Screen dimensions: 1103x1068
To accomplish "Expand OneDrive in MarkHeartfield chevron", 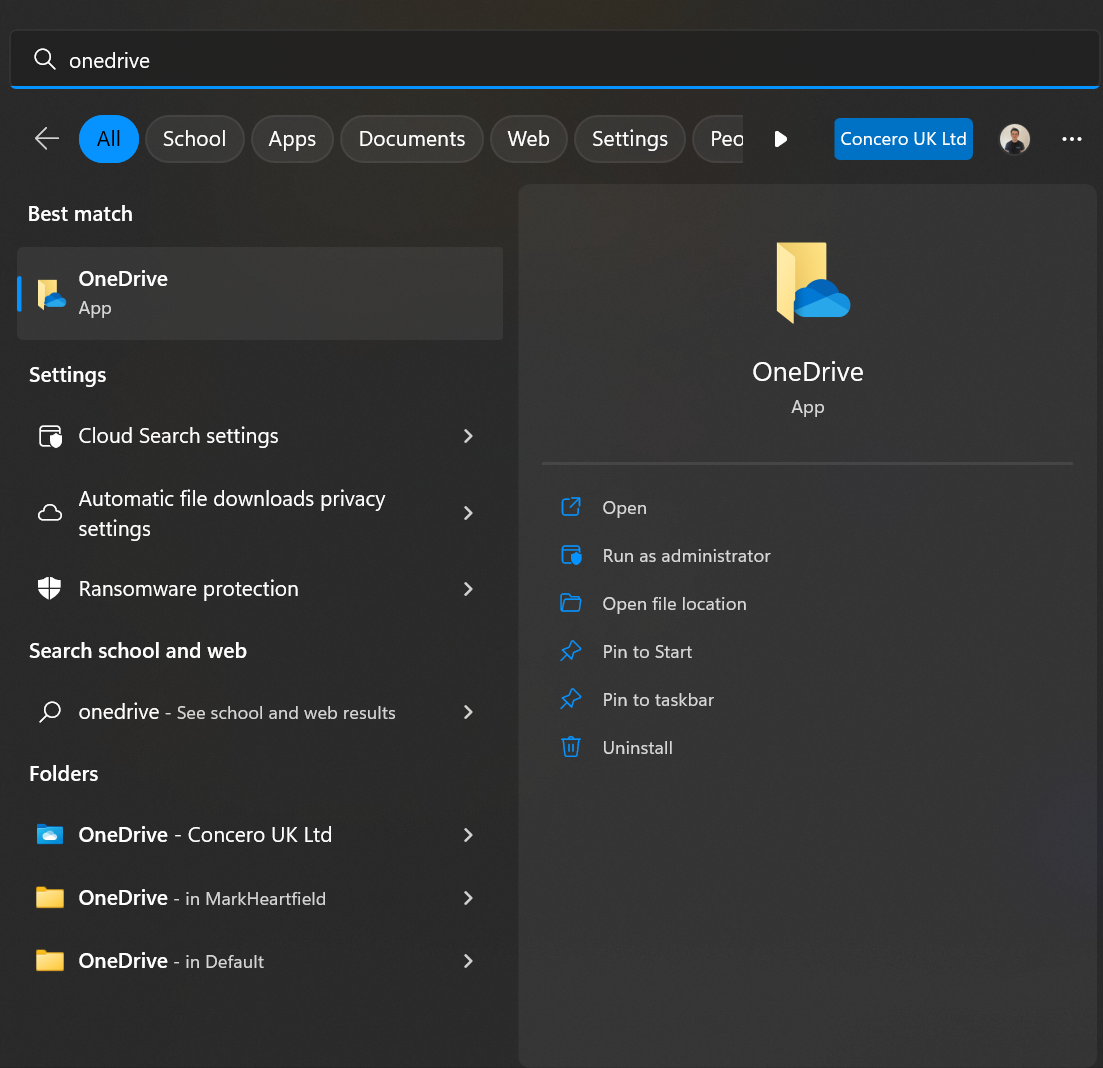I will pyautogui.click(x=468, y=898).
